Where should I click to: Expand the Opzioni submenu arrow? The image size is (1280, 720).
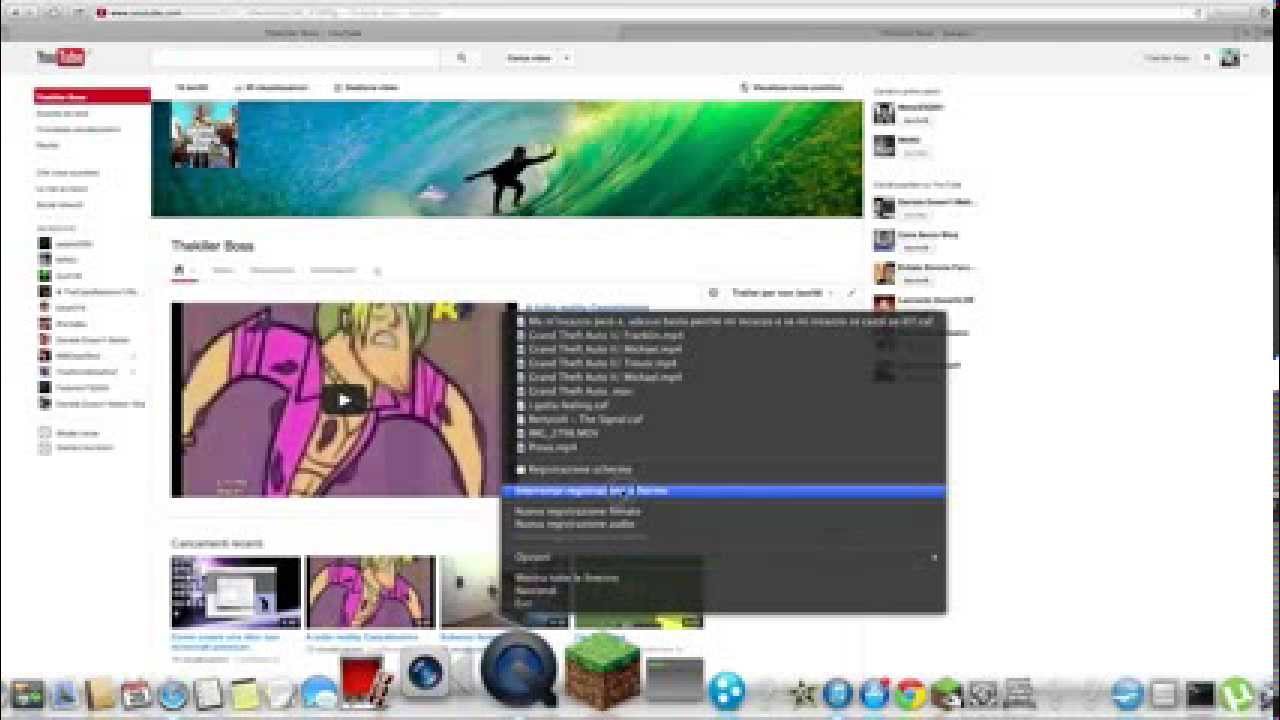tap(934, 557)
